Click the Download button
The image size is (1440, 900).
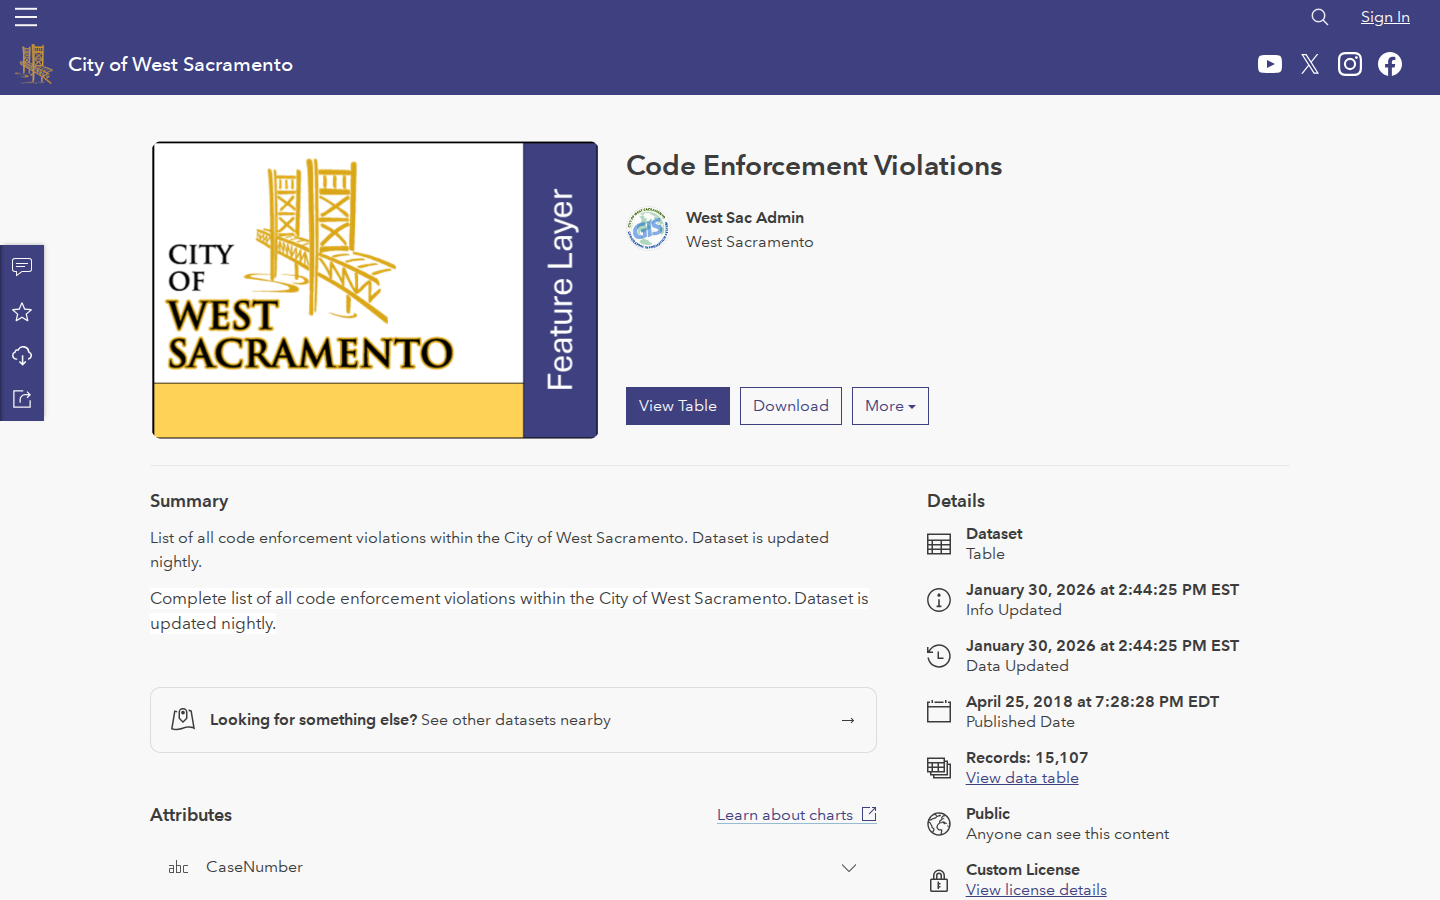[791, 406]
